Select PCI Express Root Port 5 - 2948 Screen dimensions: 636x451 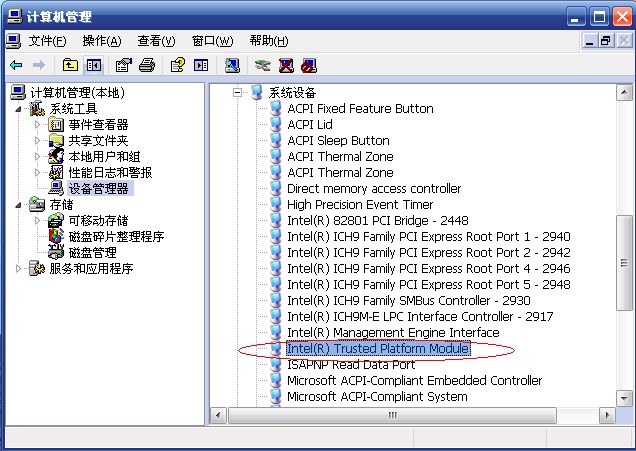point(429,285)
